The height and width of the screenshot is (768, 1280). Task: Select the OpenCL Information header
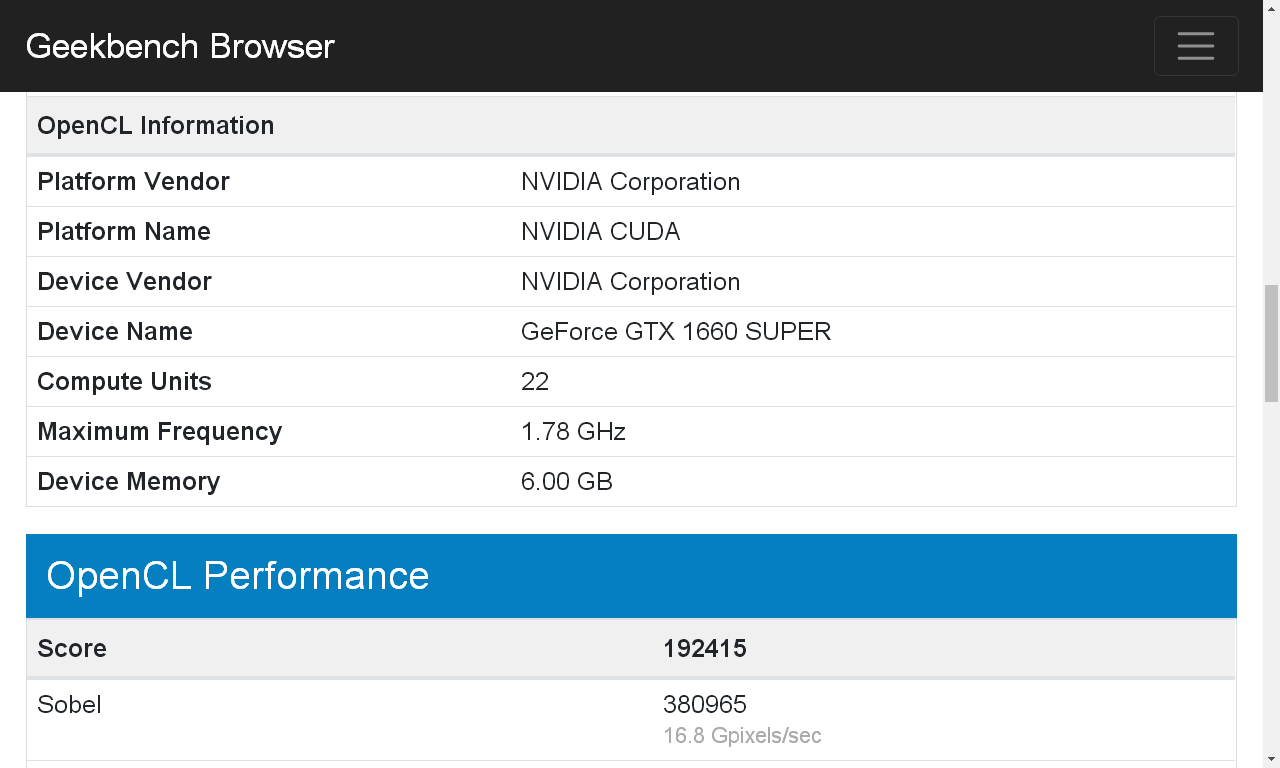[x=155, y=125]
